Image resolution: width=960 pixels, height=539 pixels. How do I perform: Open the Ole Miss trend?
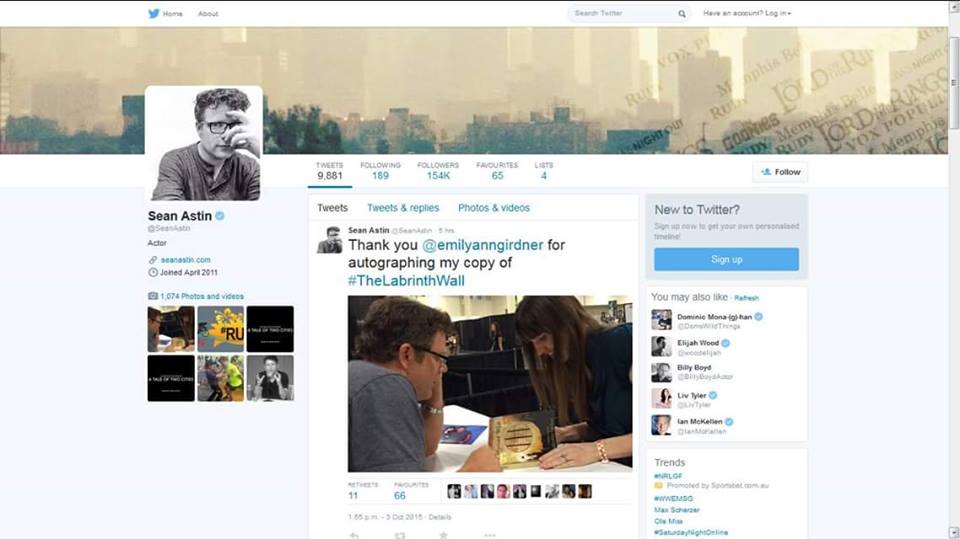click(668, 521)
